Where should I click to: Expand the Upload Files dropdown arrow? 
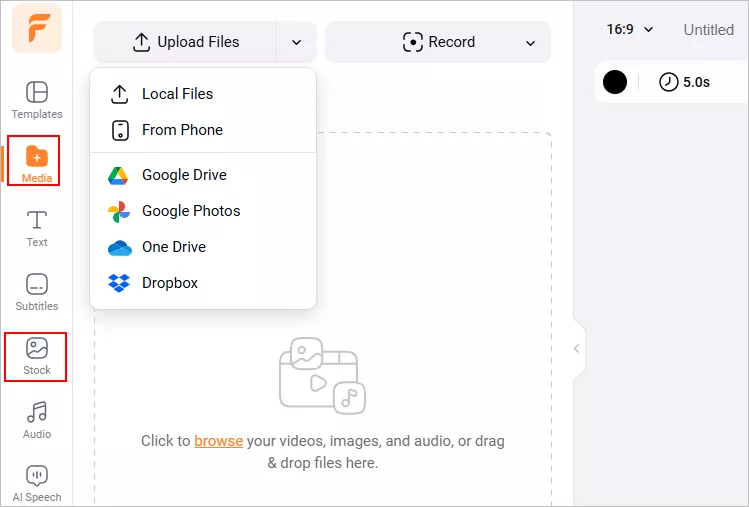tap(297, 42)
